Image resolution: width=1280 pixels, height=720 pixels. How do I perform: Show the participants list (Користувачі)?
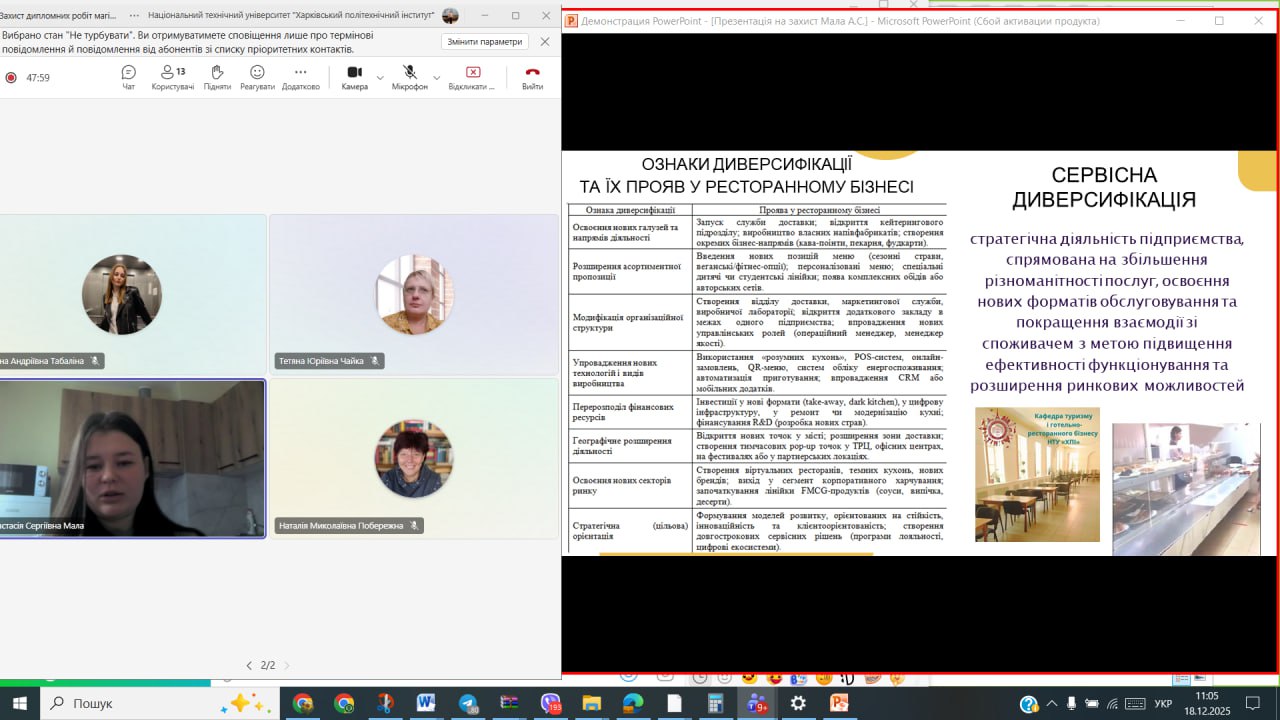point(173,77)
